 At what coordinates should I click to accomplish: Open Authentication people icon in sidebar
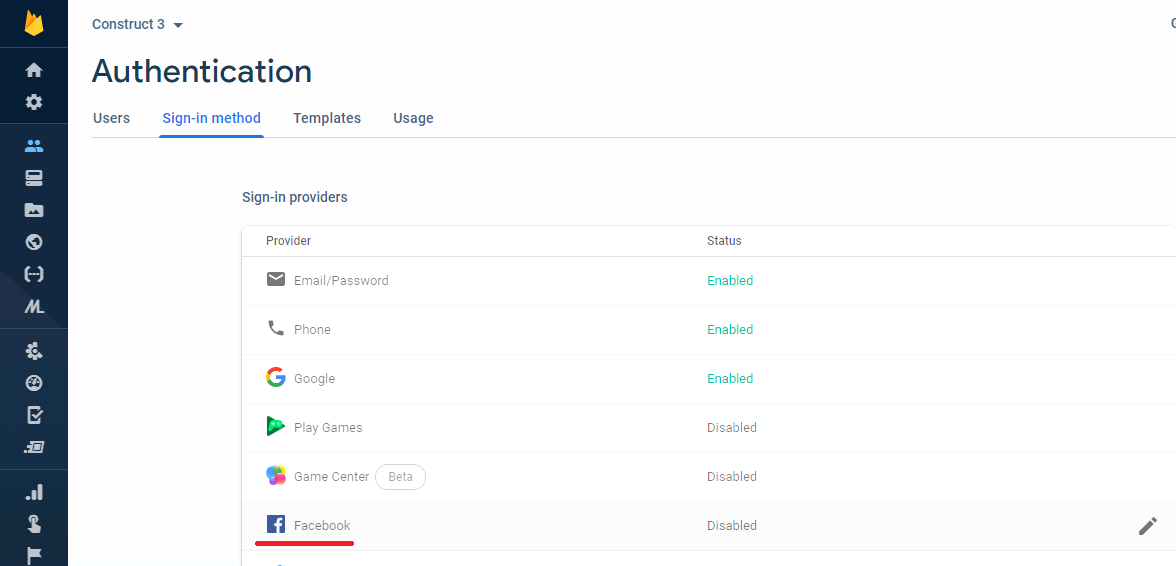tap(34, 146)
